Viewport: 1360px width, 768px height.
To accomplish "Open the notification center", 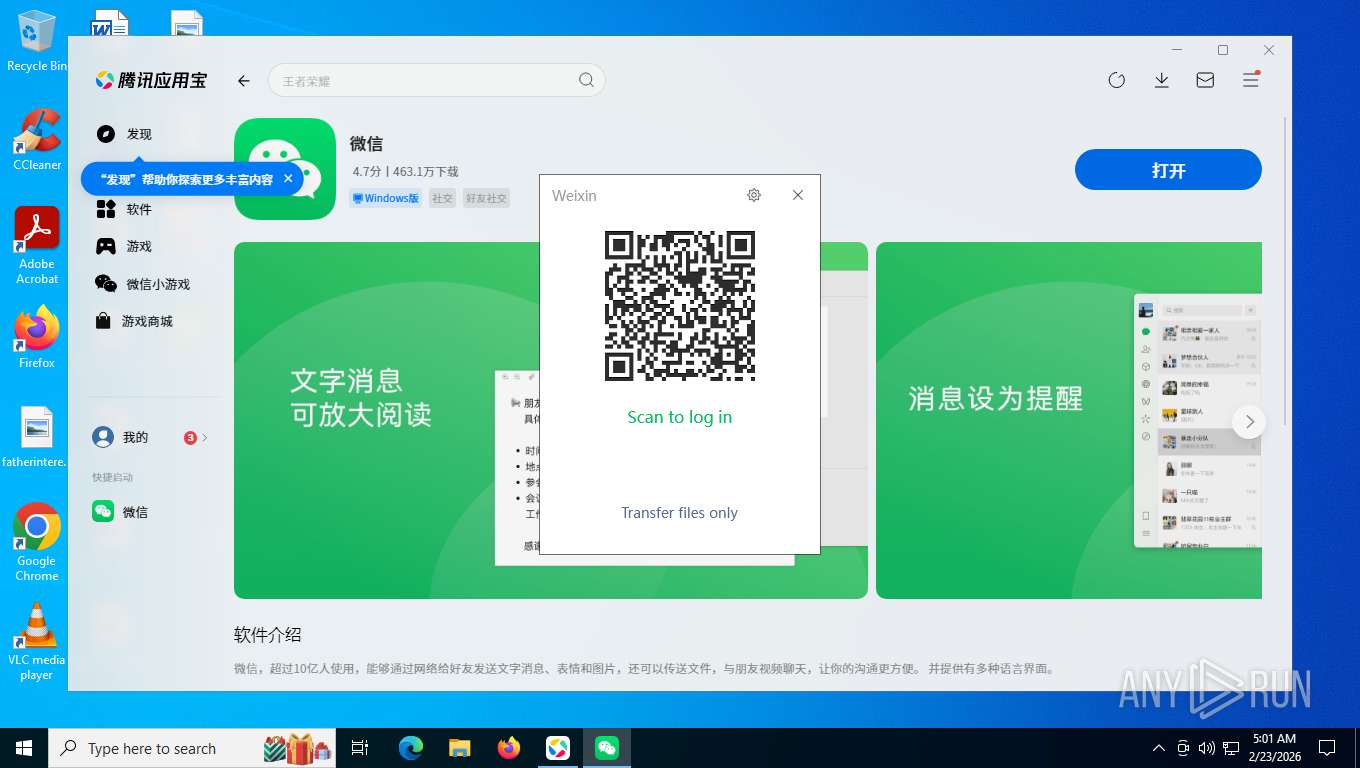I will pyautogui.click(x=1327, y=748).
